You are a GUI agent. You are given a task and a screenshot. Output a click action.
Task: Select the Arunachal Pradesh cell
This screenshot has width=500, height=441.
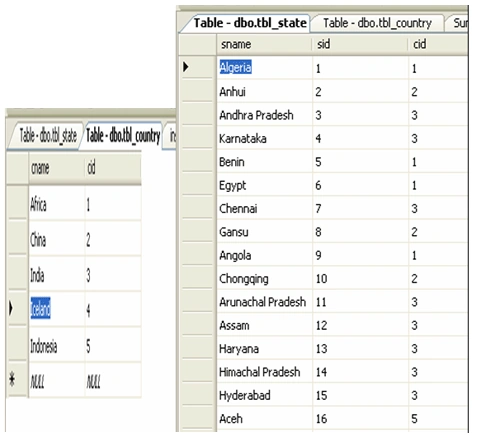coord(264,302)
